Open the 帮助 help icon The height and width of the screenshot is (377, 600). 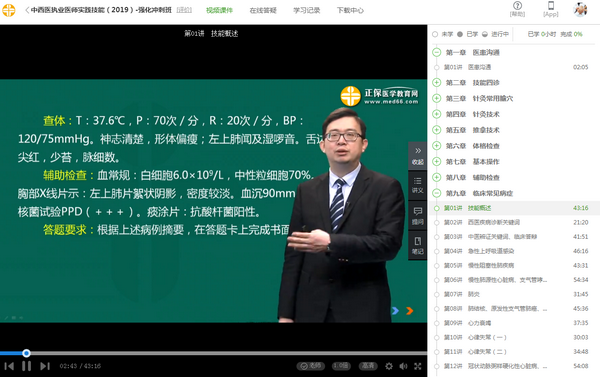coord(517,9)
